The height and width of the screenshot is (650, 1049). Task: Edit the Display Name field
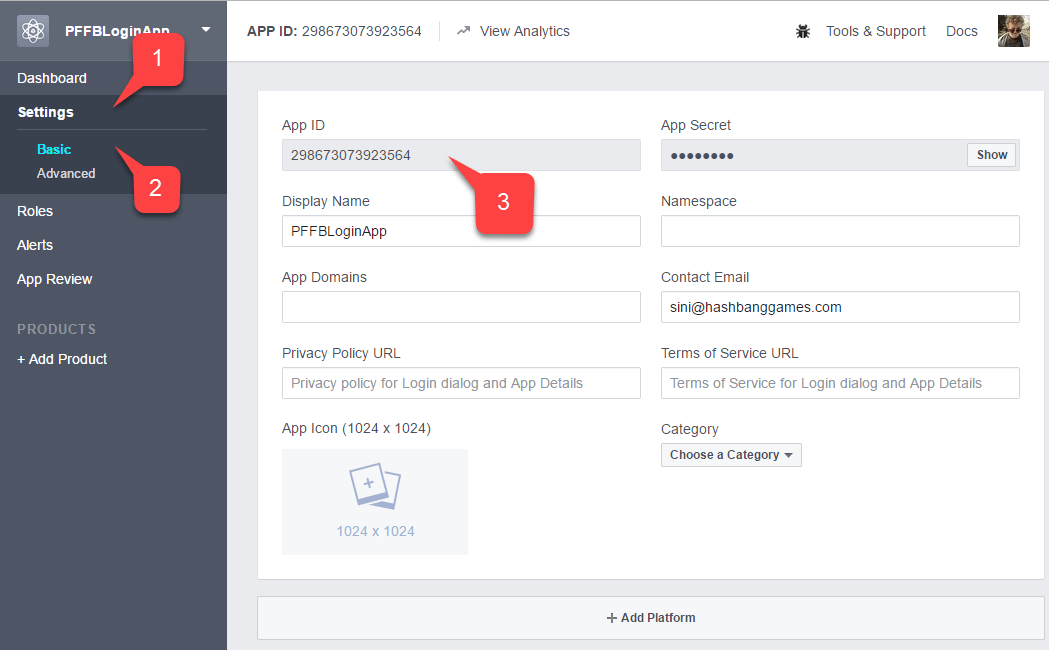tap(461, 231)
